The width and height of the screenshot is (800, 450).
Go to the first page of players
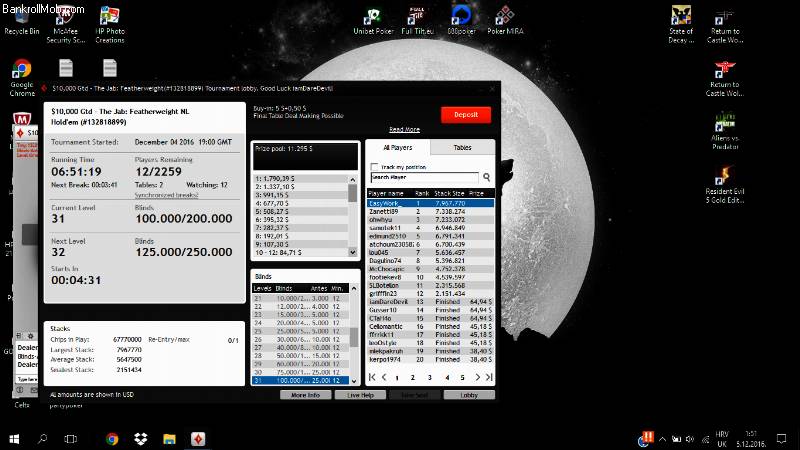click(x=372, y=377)
